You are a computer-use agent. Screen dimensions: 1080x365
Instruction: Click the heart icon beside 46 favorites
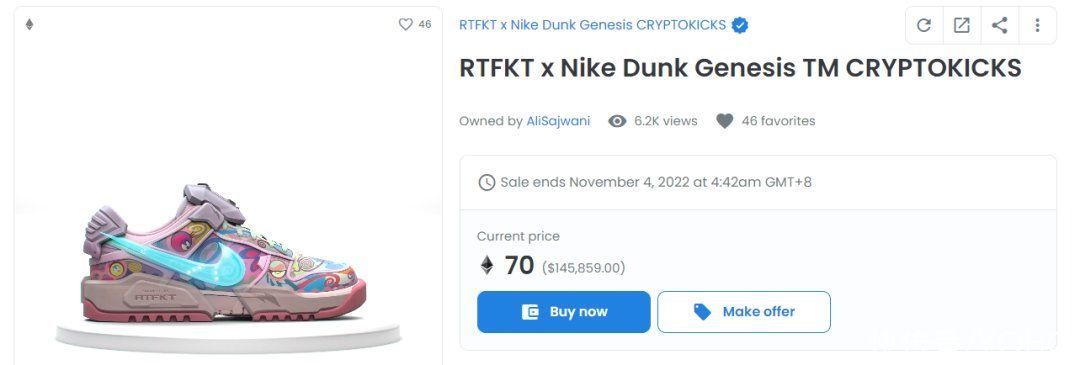[725, 121]
